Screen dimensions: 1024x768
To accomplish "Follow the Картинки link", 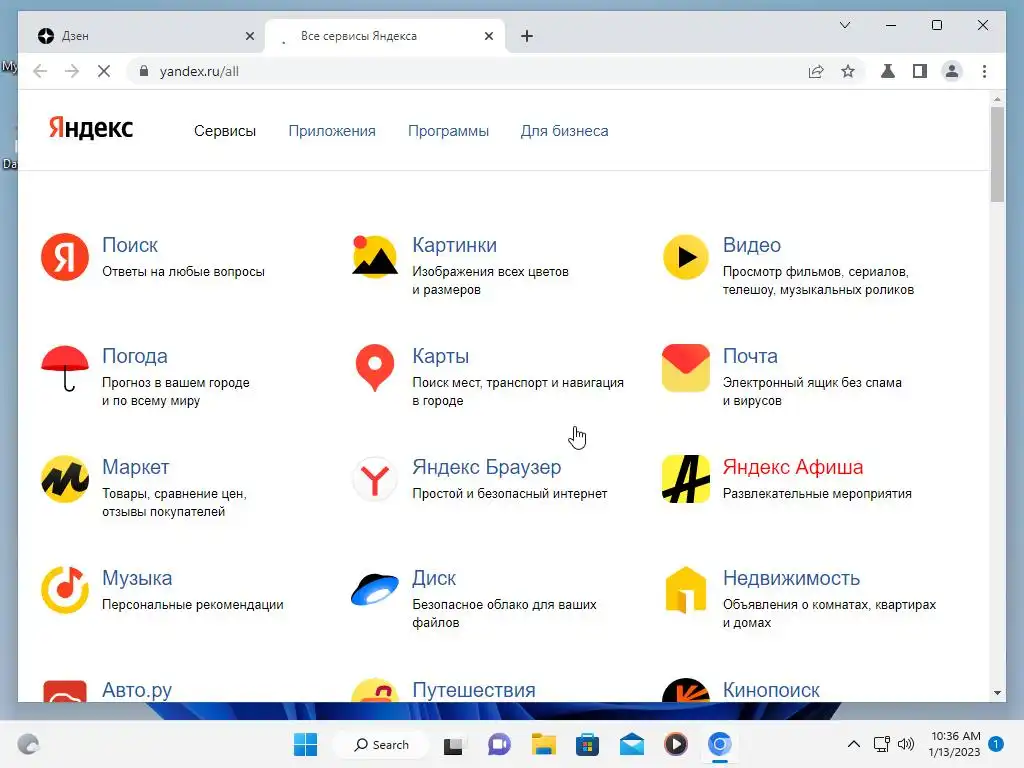I will pyautogui.click(x=455, y=245).
